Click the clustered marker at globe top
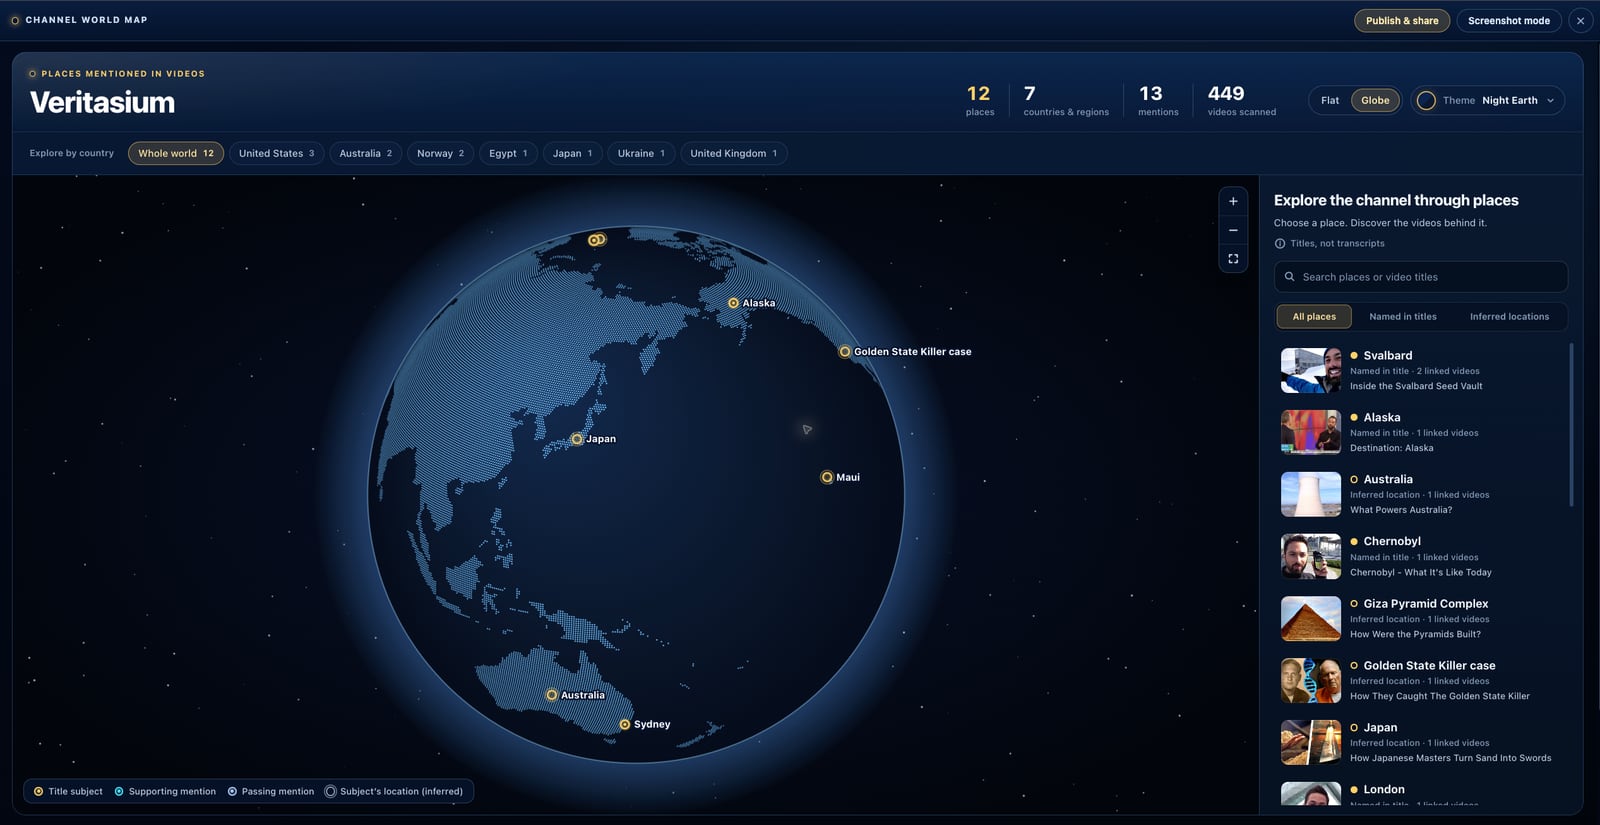1600x825 pixels. tap(596, 240)
